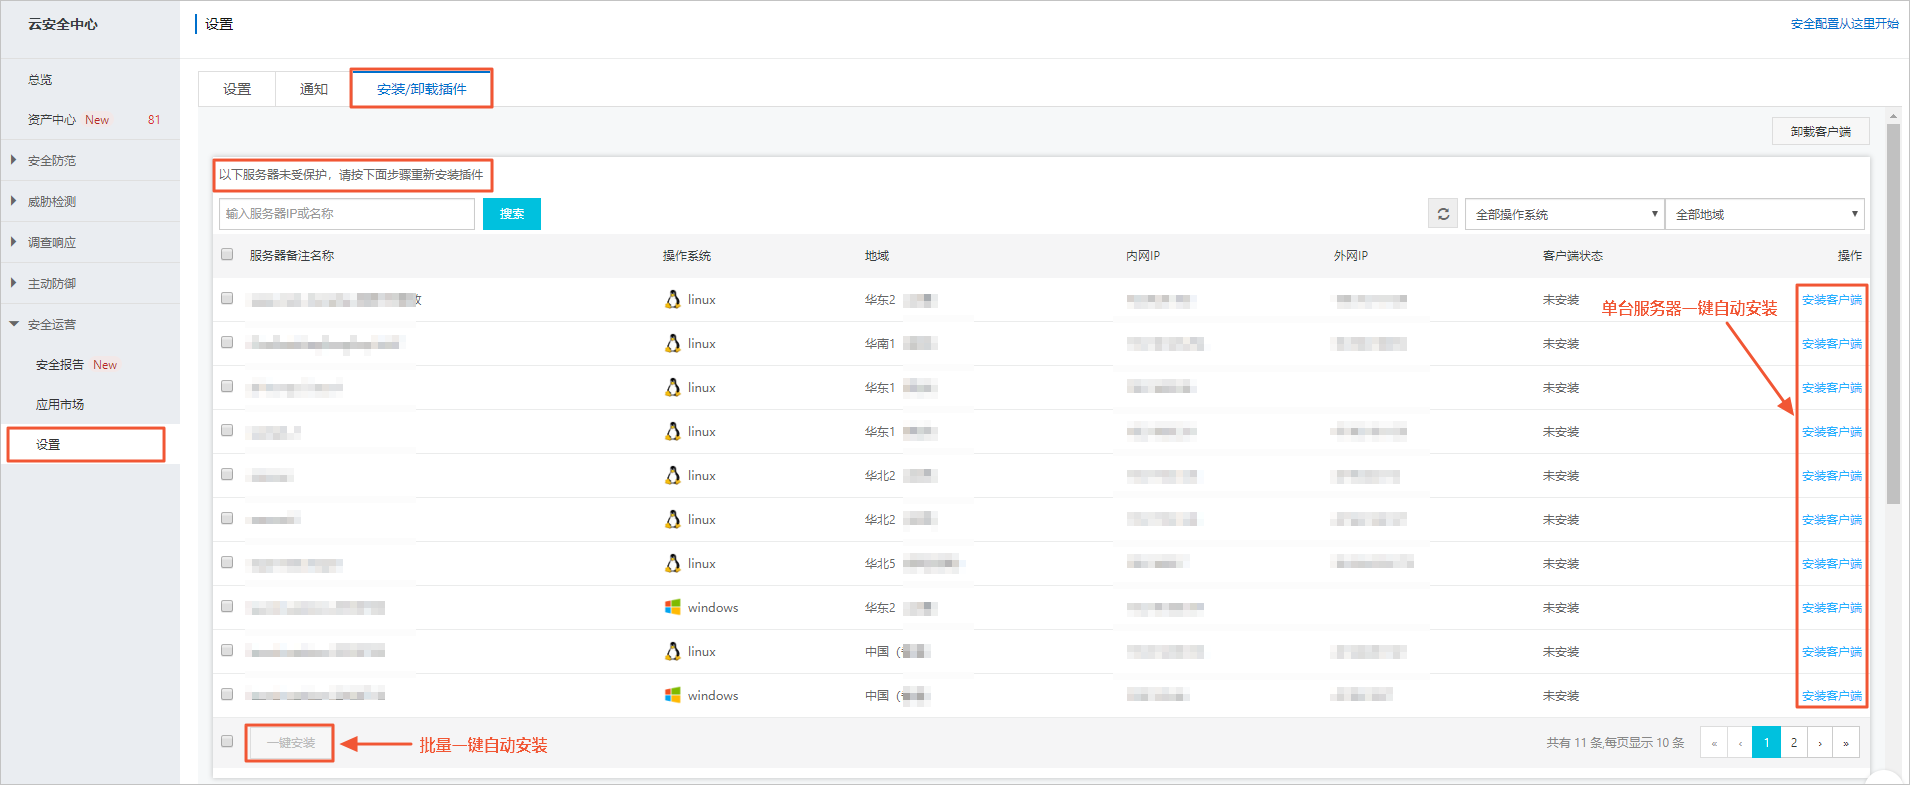1910x785 pixels.
Task: Switch to the 设置 tab
Action: tap(237, 89)
